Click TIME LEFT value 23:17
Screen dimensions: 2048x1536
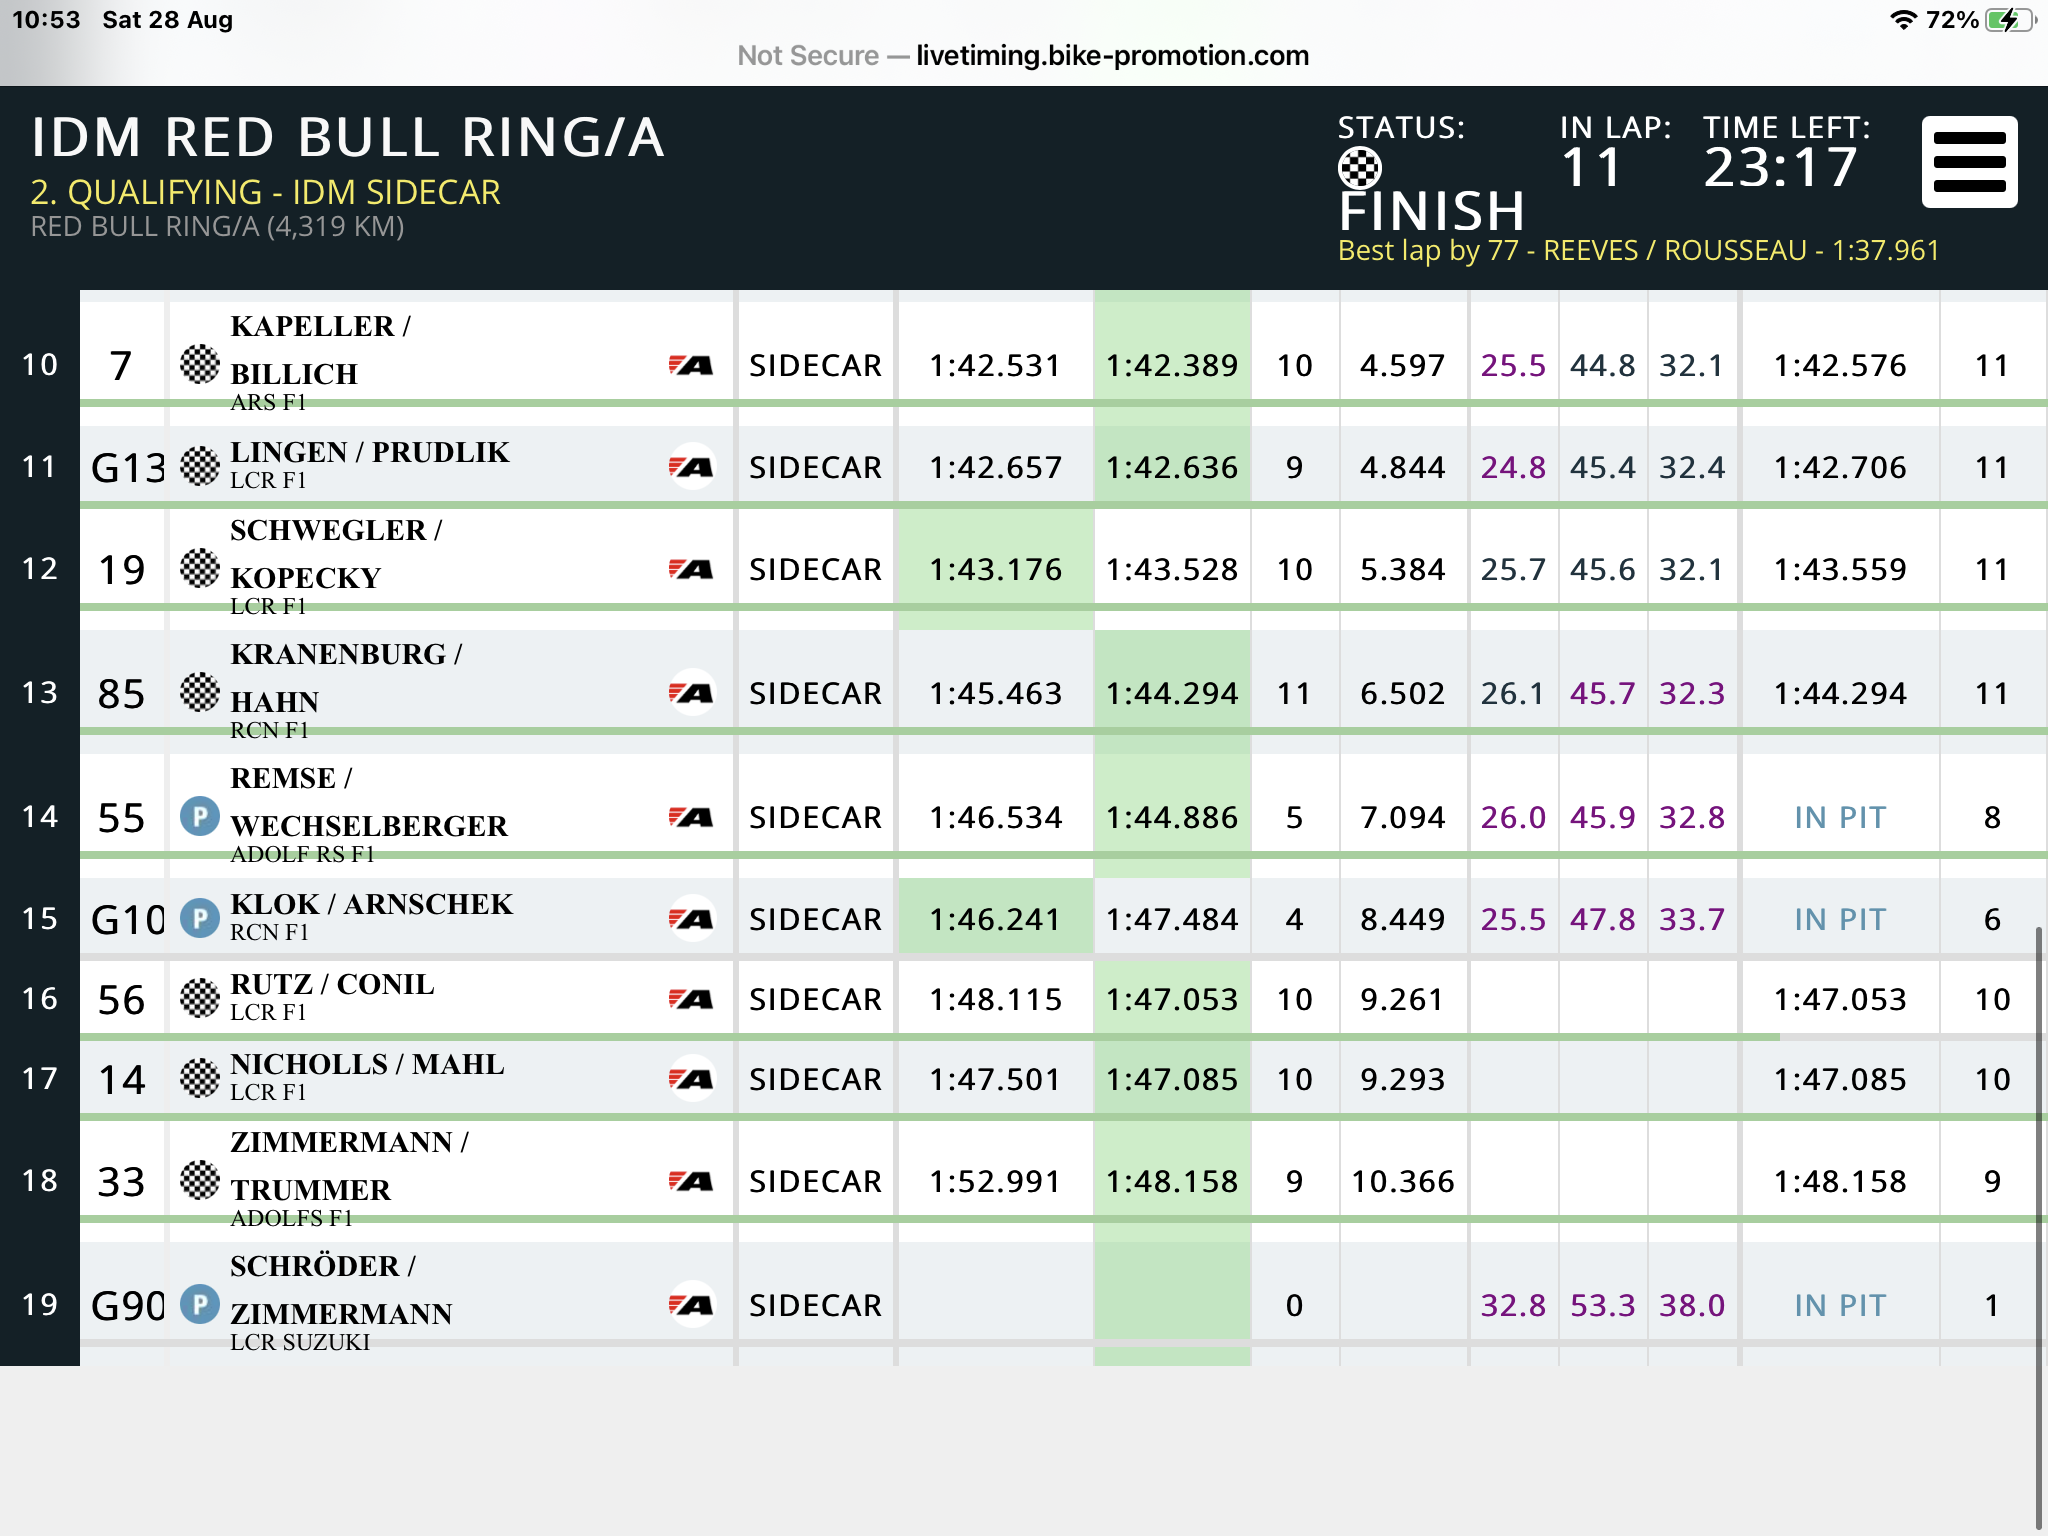(x=1781, y=168)
